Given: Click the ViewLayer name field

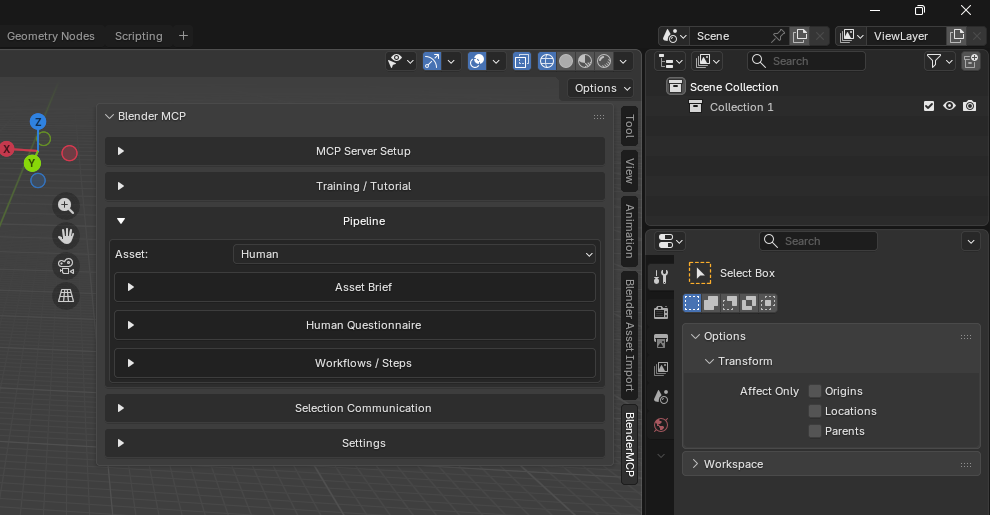Looking at the screenshot, I should [906, 36].
